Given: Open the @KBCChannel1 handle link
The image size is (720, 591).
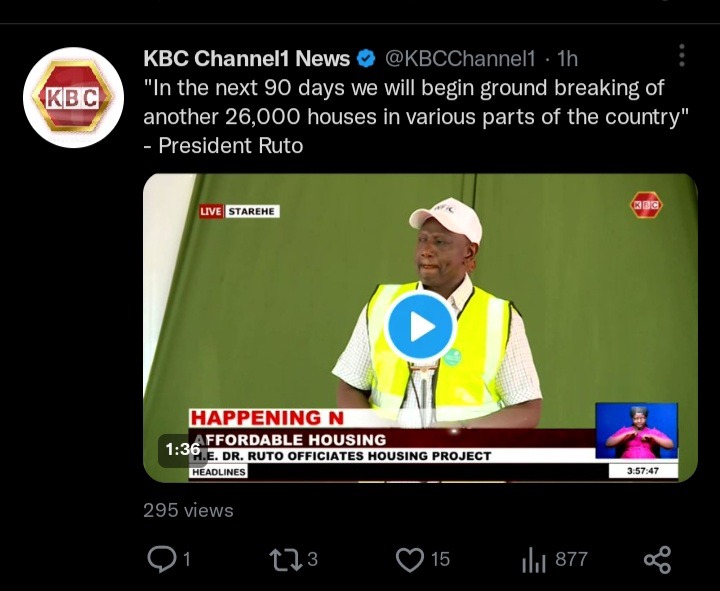Looking at the screenshot, I should [460, 59].
